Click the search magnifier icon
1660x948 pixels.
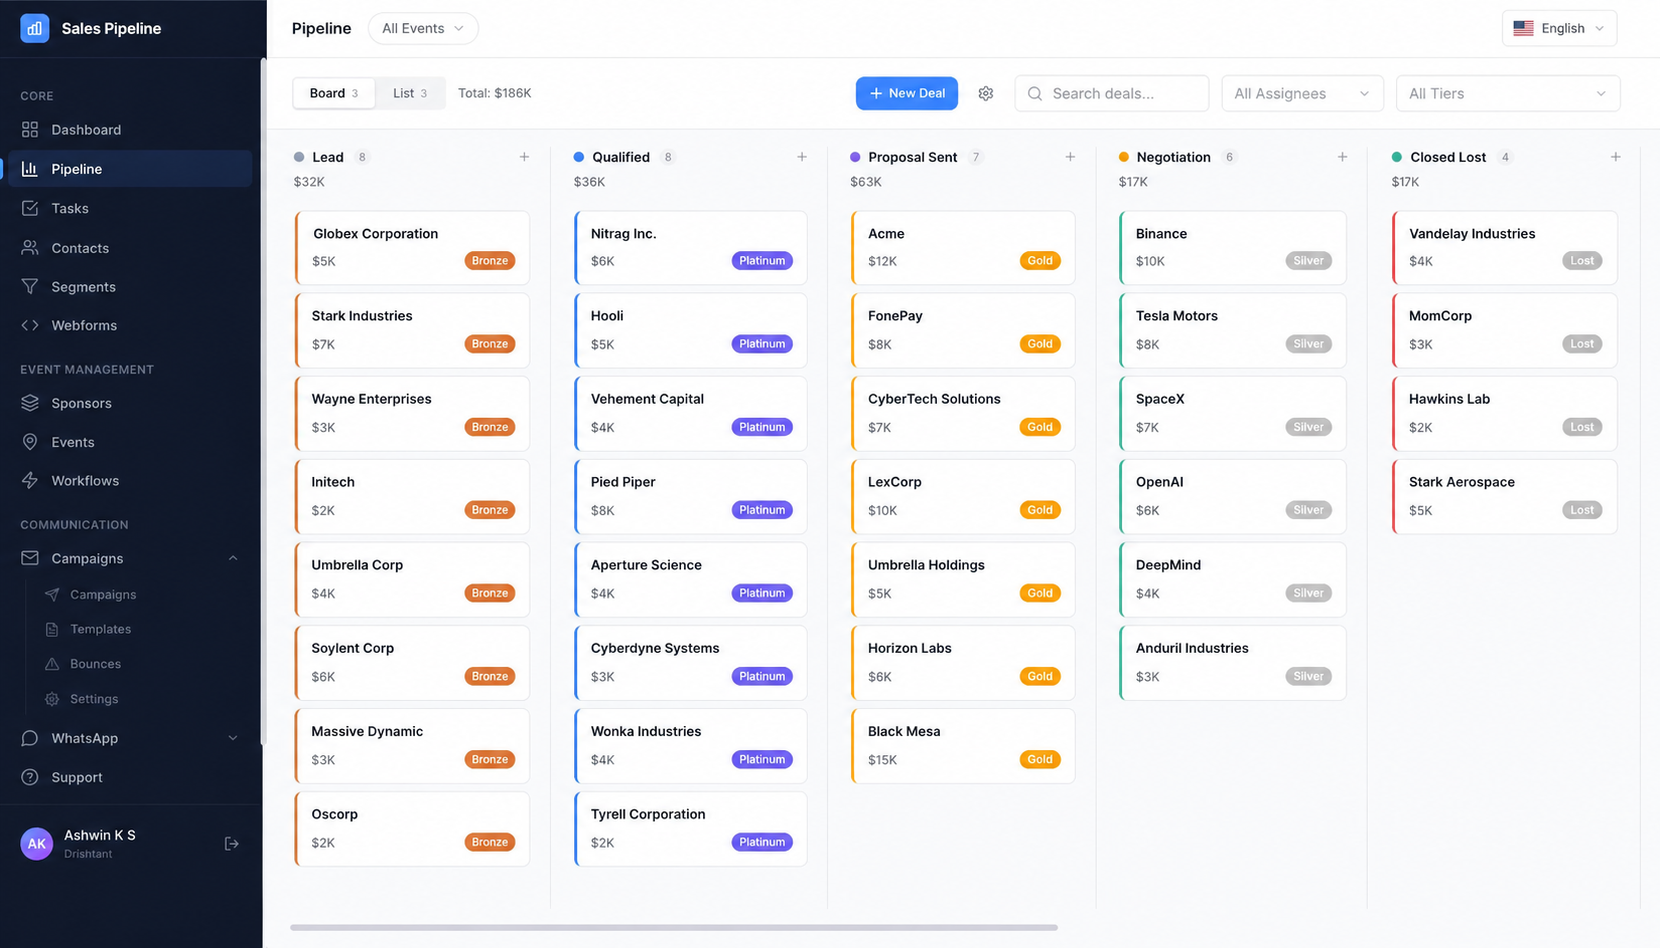click(x=1035, y=93)
